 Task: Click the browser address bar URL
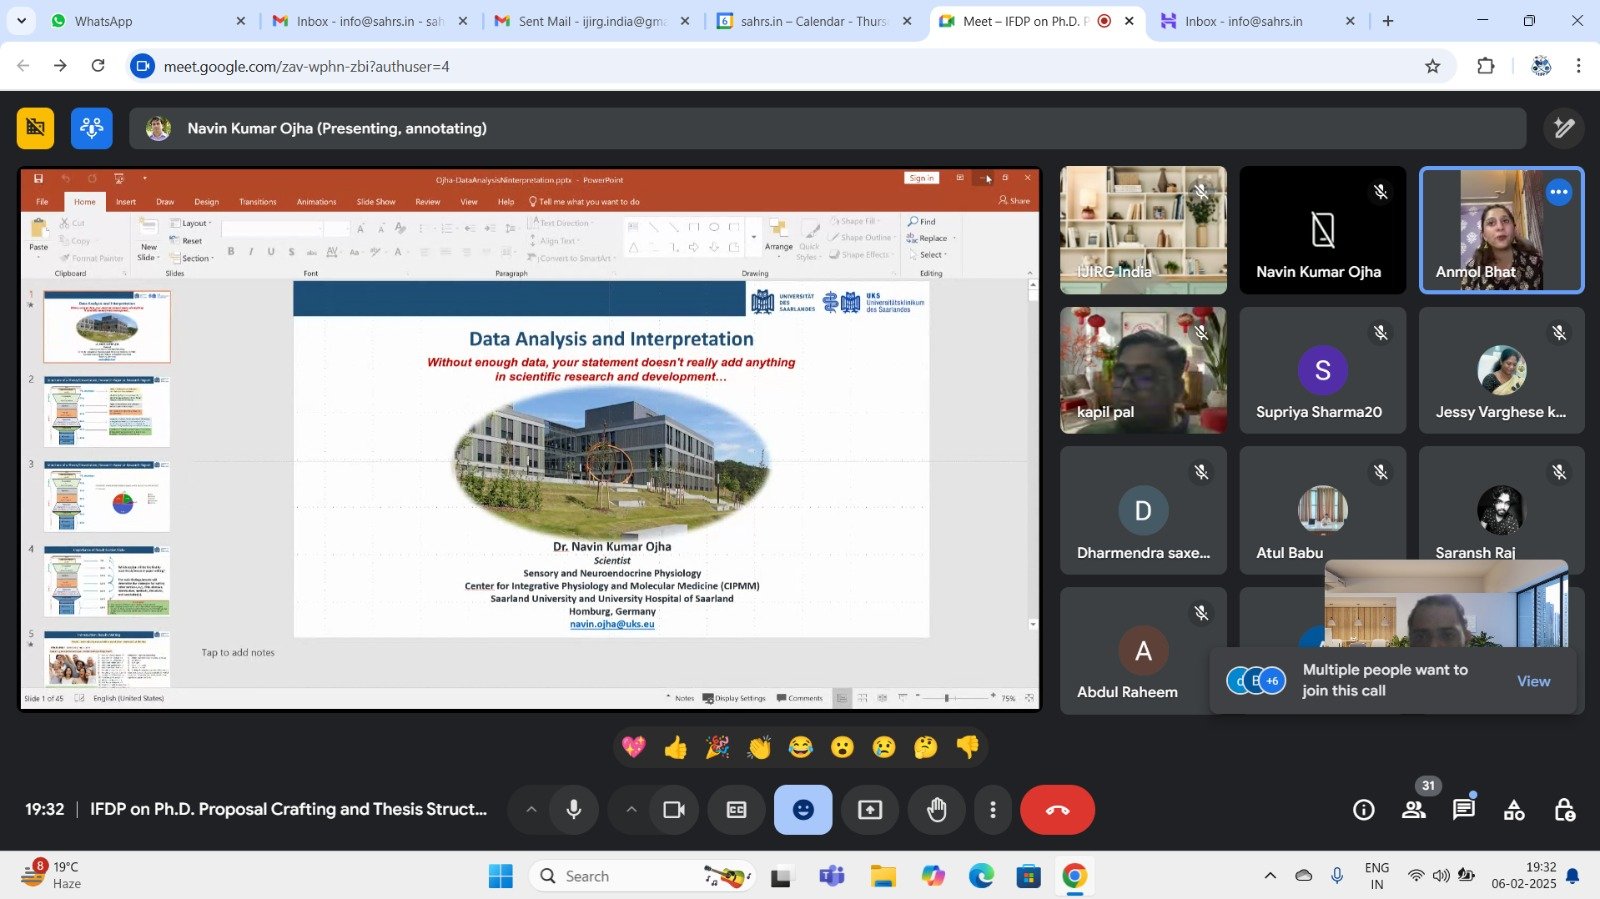tap(306, 66)
